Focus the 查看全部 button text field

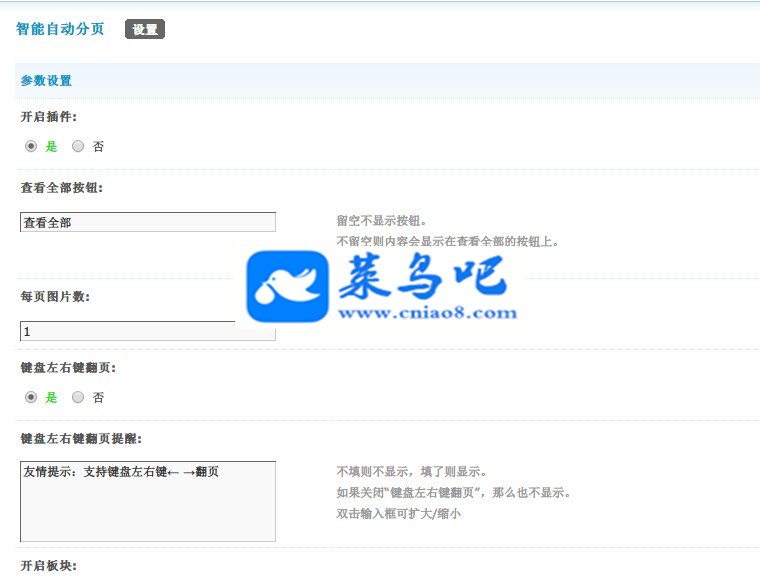148,222
